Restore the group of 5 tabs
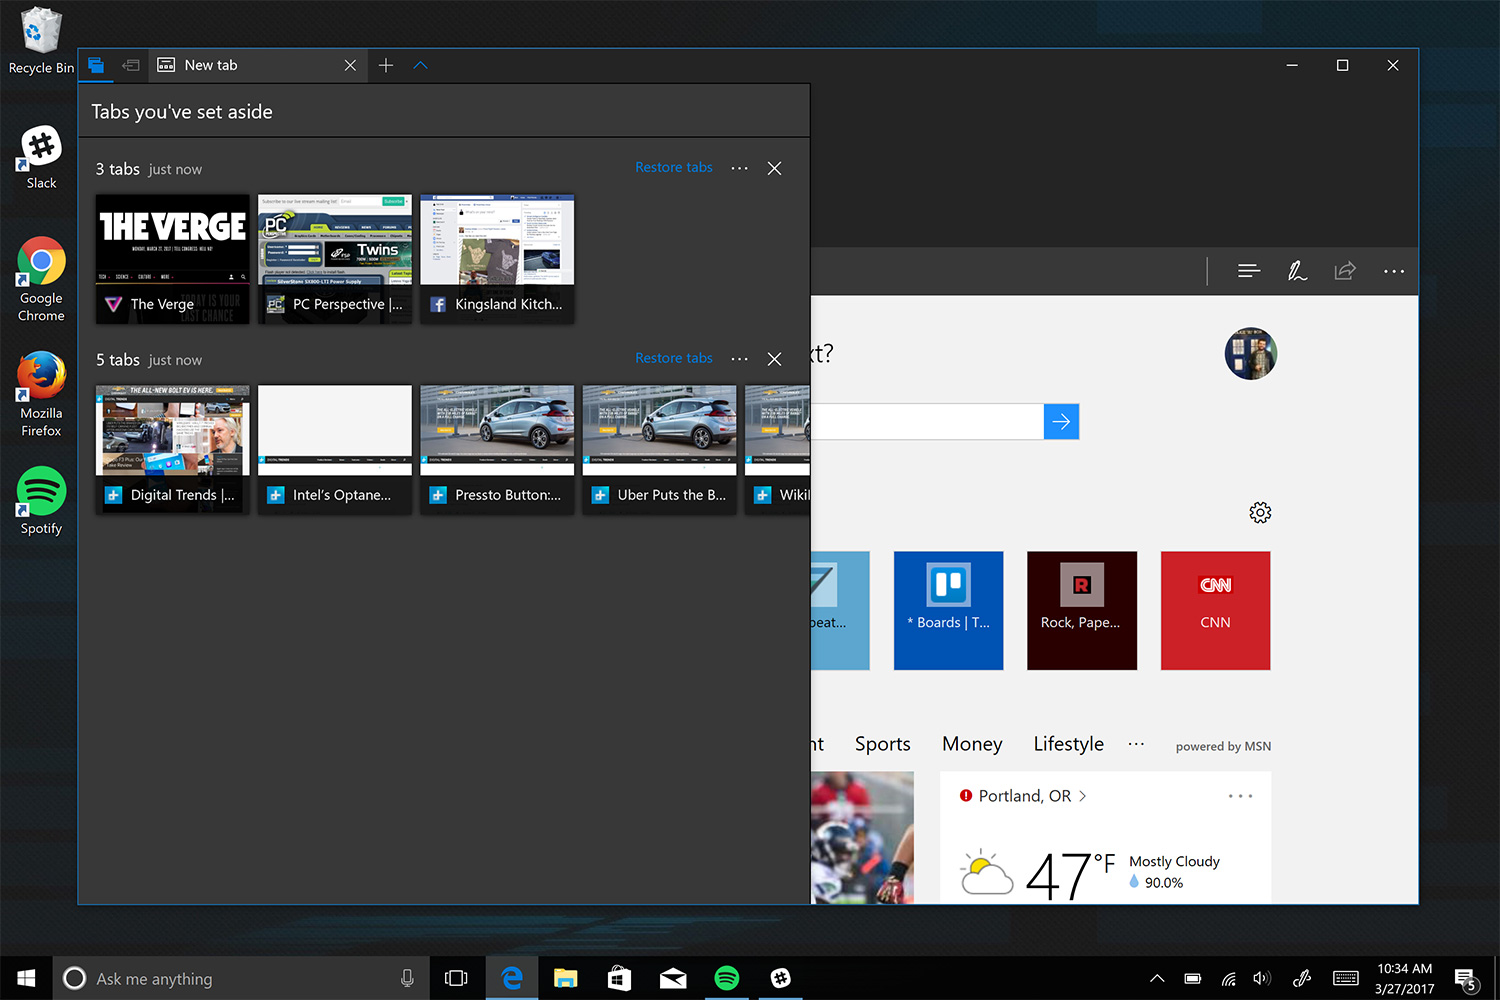This screenshot has height=1000, width=1500. click(674, 358)
